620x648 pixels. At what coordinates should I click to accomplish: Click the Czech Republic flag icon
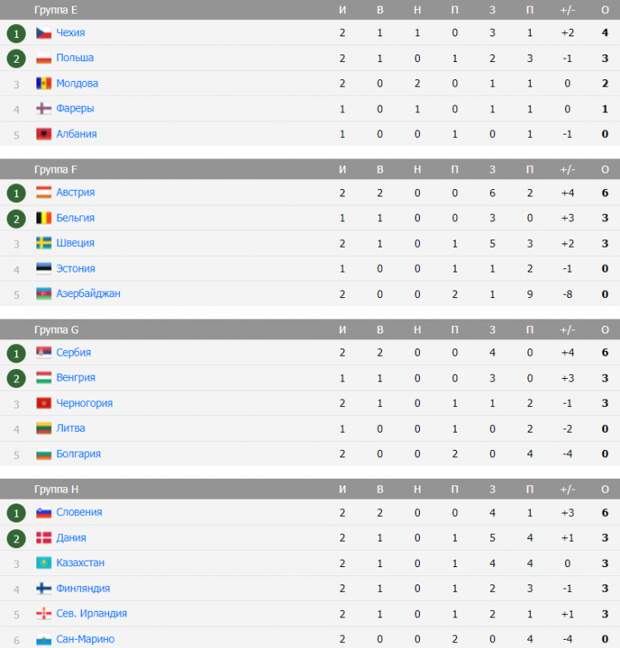click(44, 33)
